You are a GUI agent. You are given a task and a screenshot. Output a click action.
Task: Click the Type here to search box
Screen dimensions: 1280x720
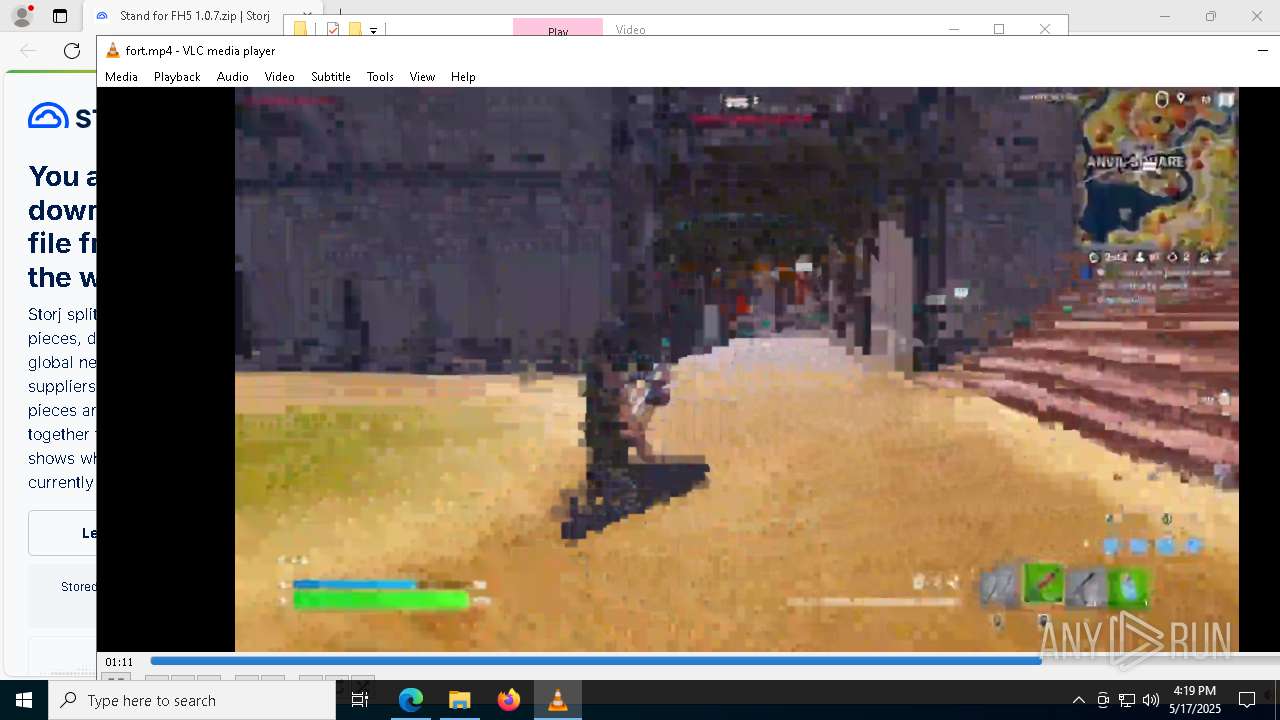point(192,700)
